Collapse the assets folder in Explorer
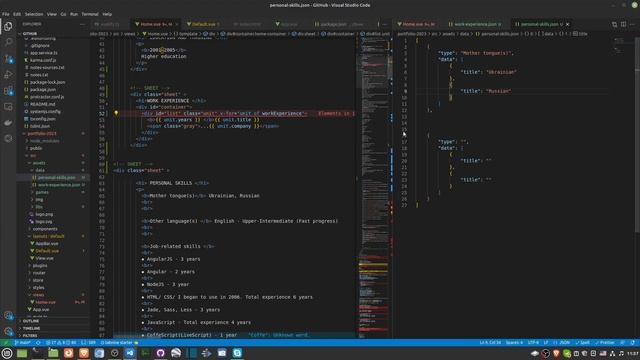 click(39, 163)
